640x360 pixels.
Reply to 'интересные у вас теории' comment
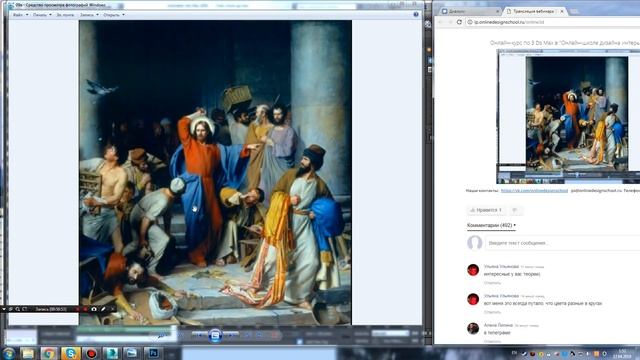click(492, 282)
